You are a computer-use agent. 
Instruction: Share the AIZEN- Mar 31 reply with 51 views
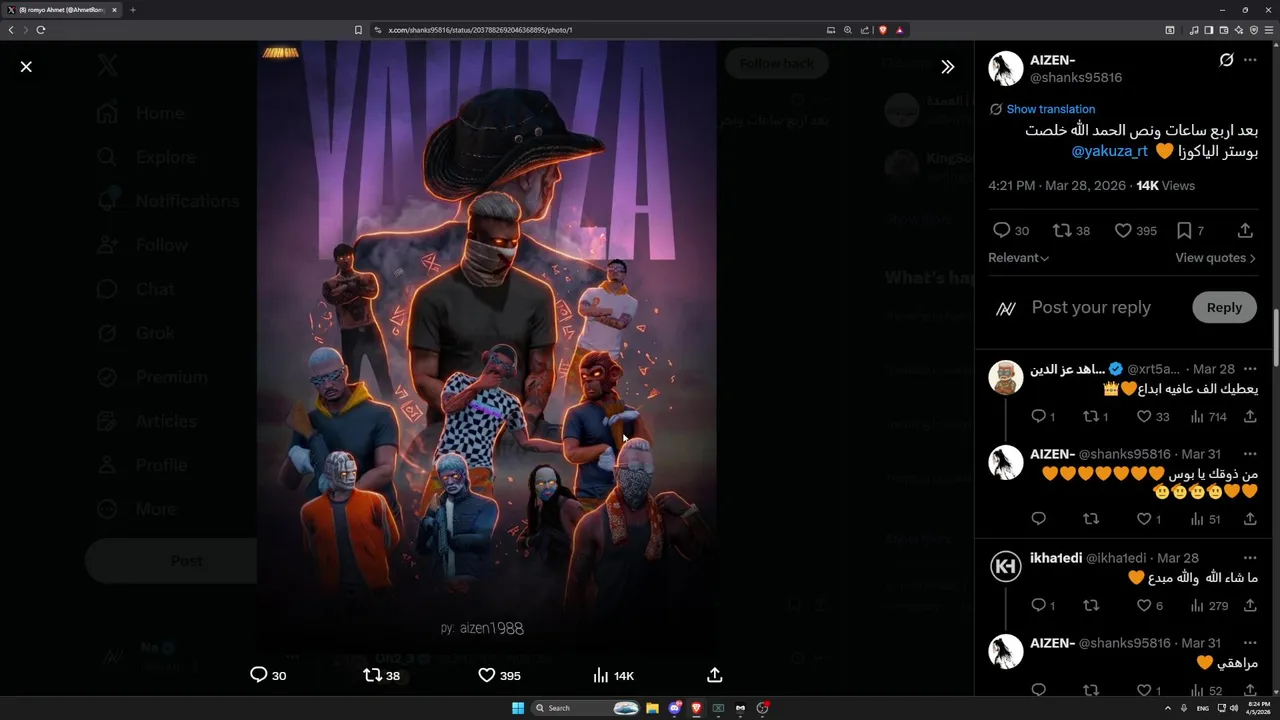click(1250, 519)
